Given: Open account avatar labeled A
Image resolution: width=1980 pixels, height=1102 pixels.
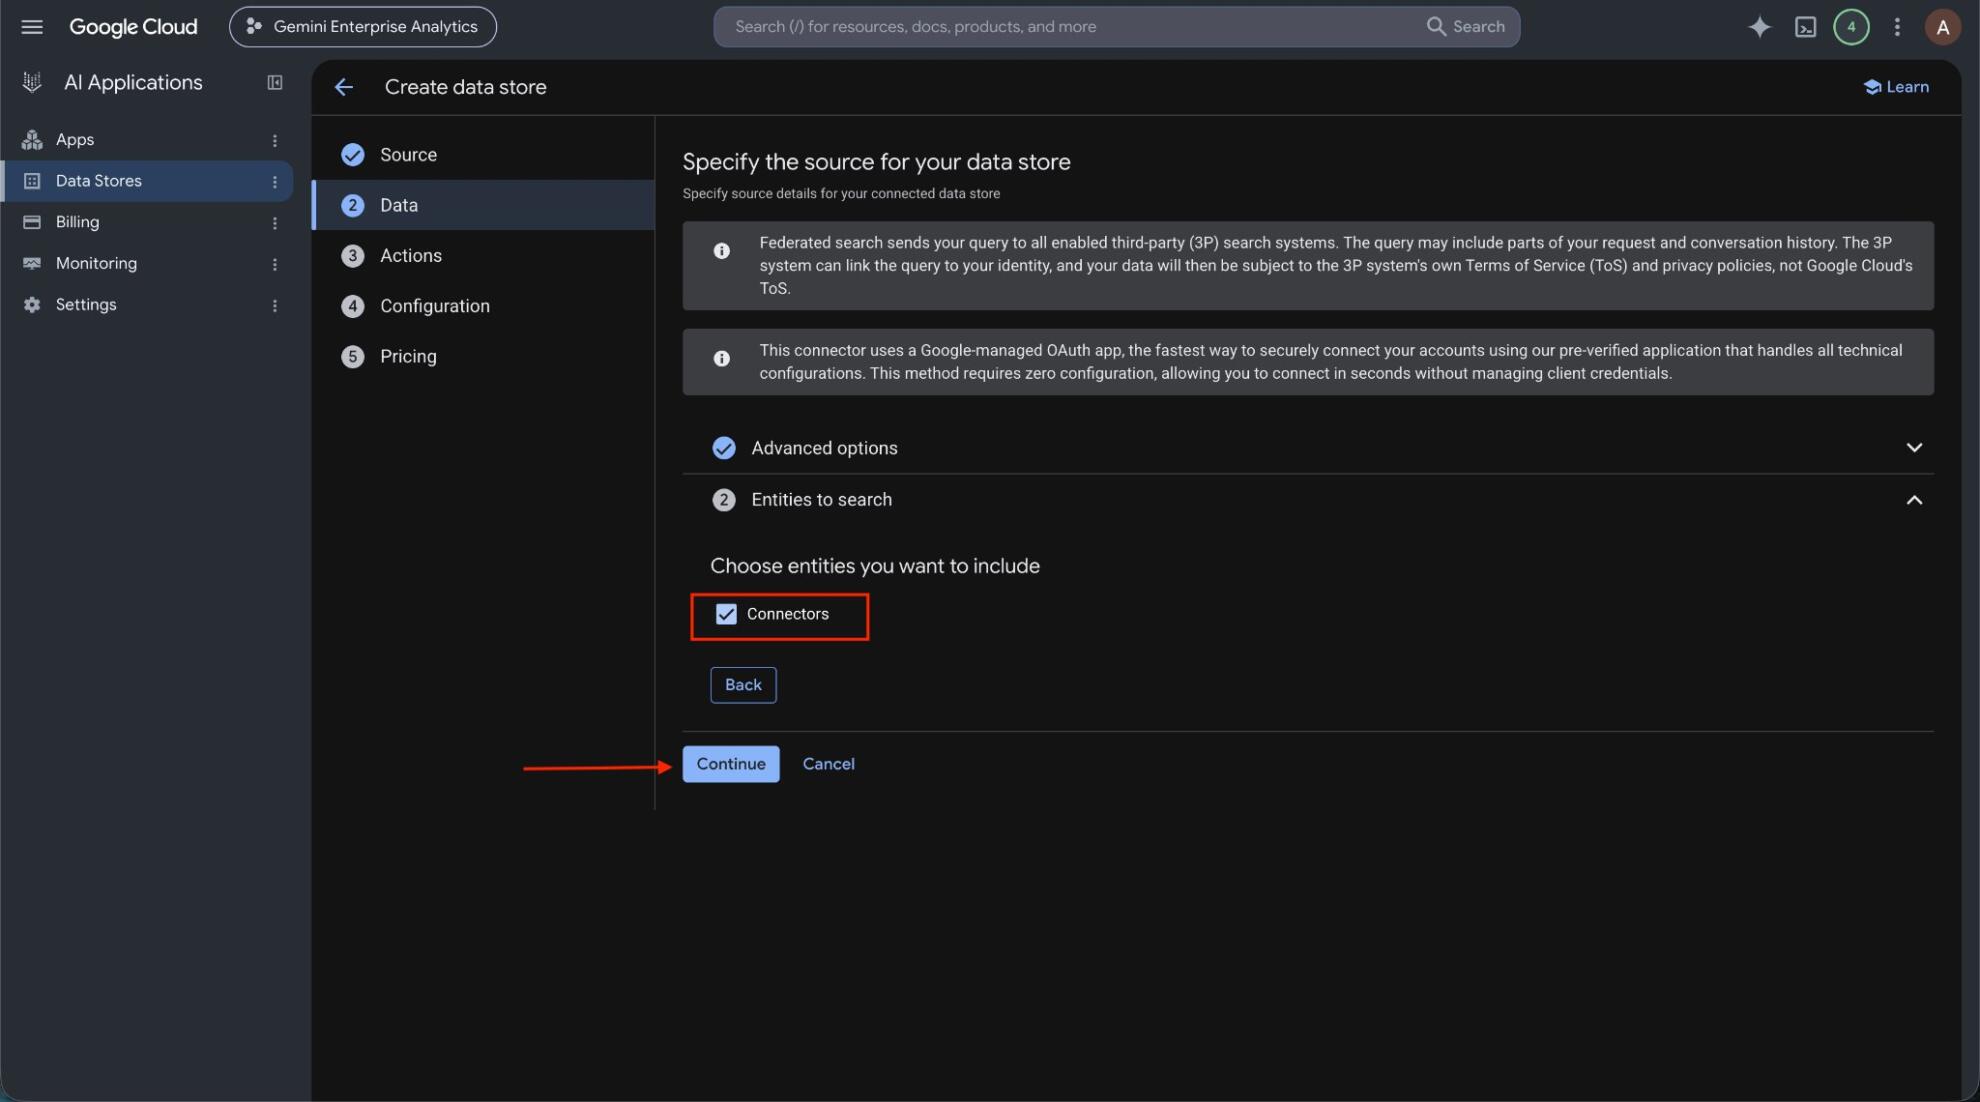Looking at the screenshot, I should pos(1942,27).
